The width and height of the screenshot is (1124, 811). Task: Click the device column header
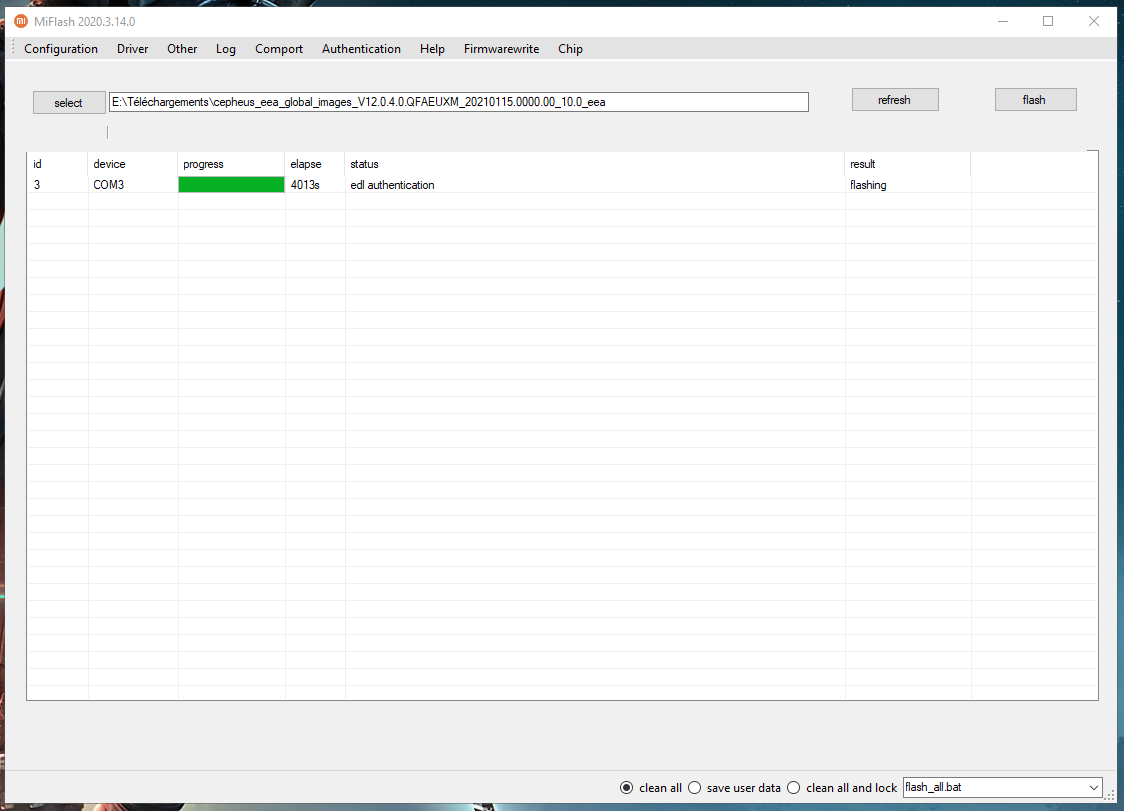[133, 164]
